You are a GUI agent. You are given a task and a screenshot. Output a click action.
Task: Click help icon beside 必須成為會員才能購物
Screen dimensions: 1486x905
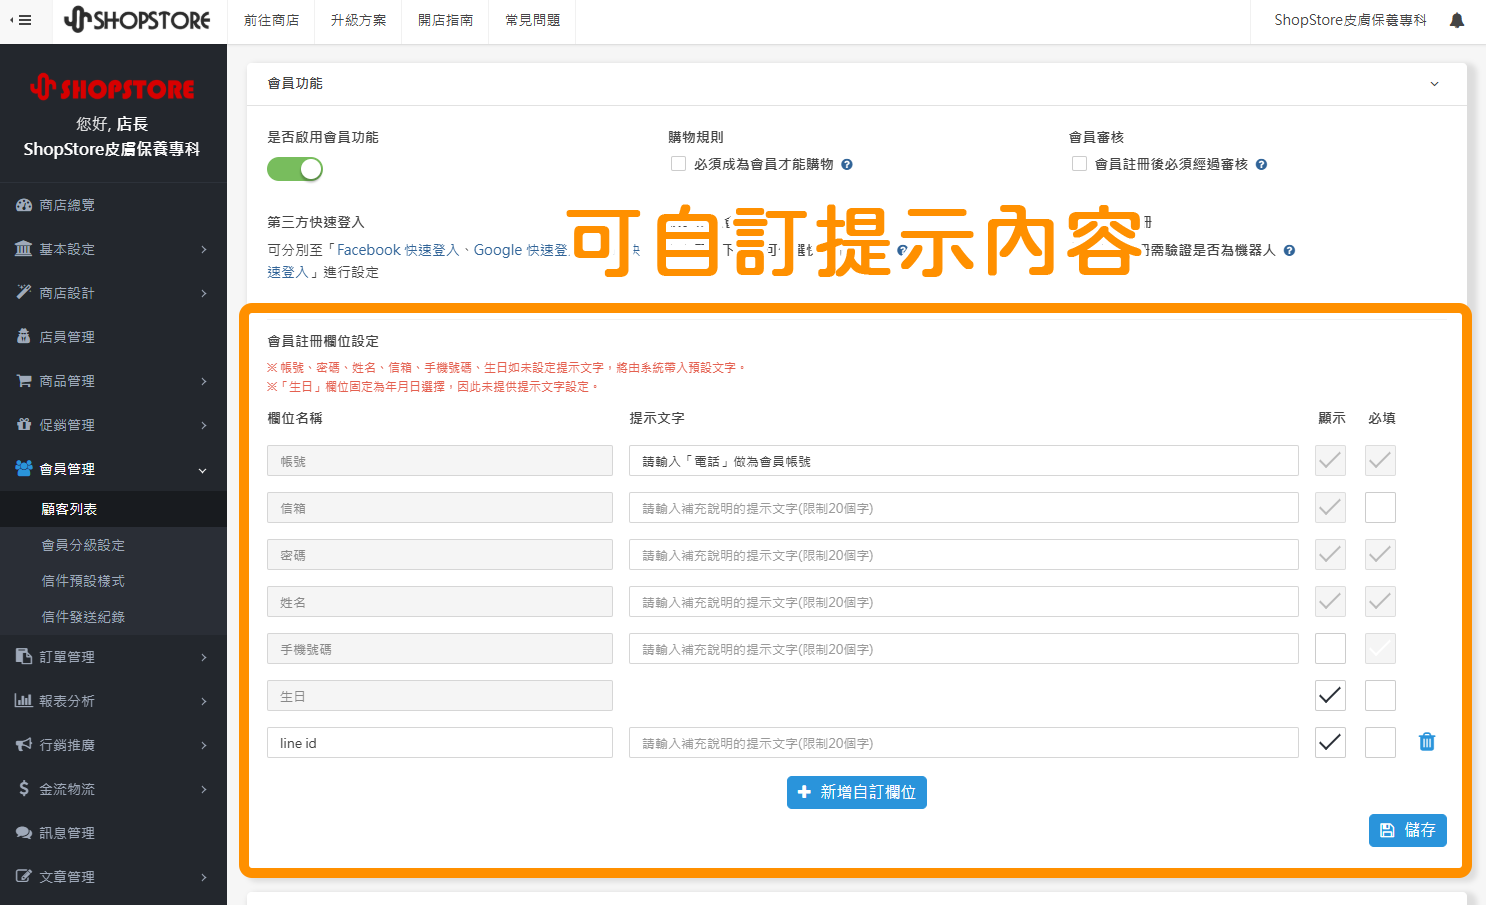[x=847, y=165]
